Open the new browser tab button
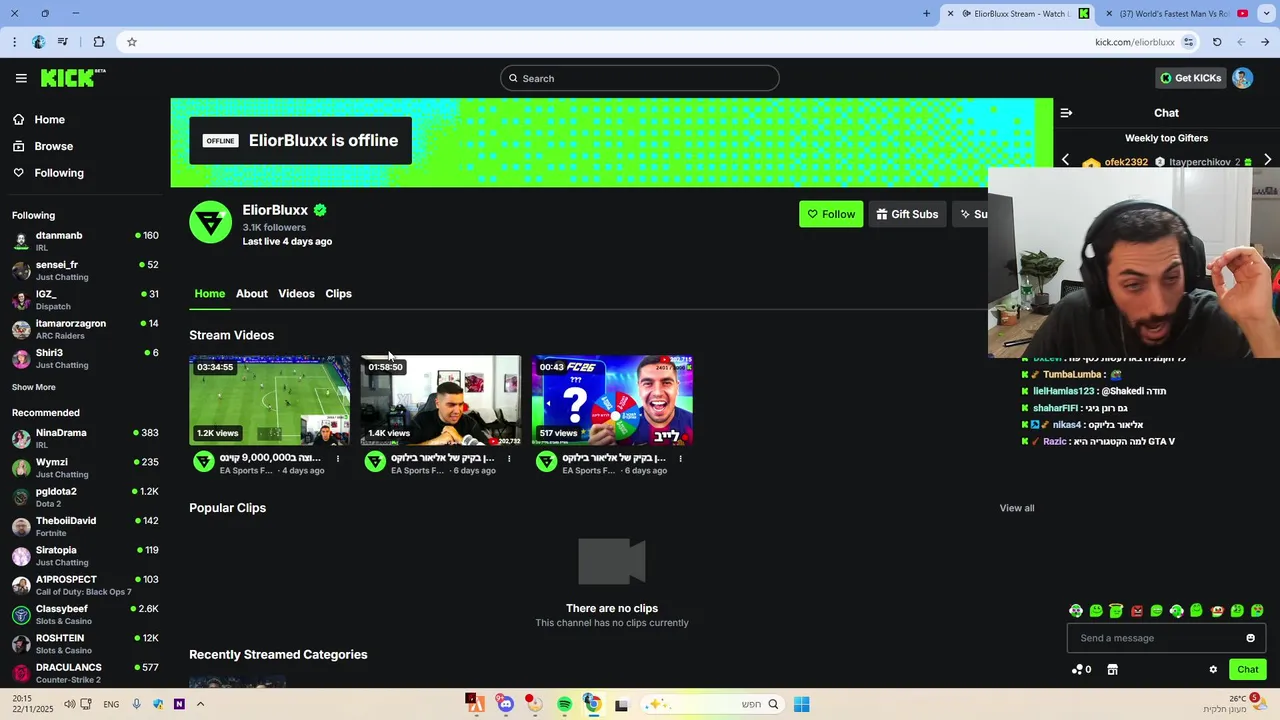The image size is (1280, 720). click(x=926, y=13)
